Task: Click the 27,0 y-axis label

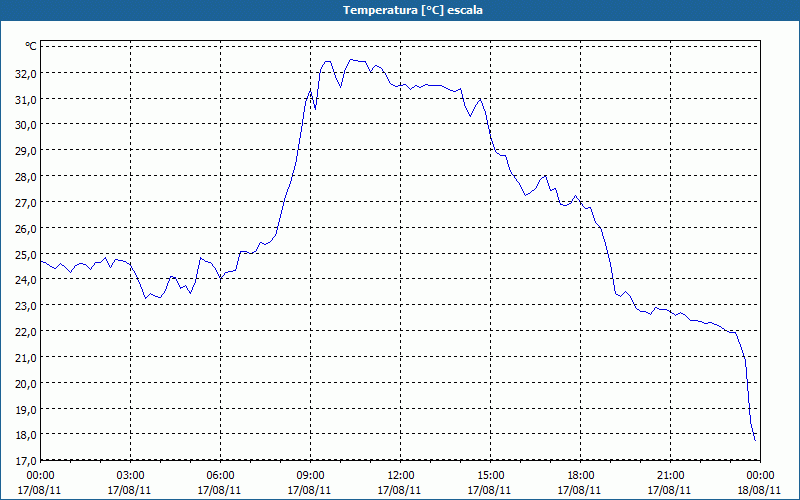Action: click(x=27, y=203)
